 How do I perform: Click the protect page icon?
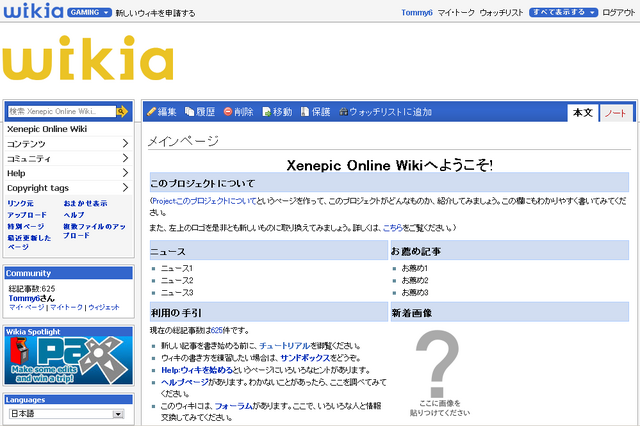coord(305,111)
